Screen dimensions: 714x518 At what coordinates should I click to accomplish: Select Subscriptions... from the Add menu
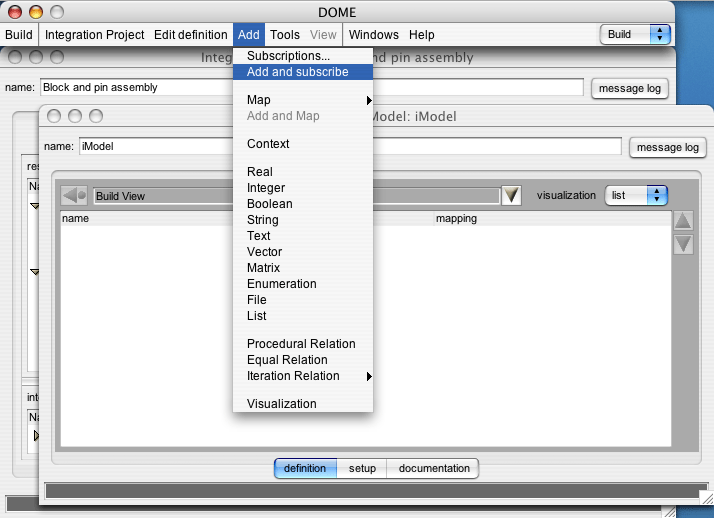(303, 56)
